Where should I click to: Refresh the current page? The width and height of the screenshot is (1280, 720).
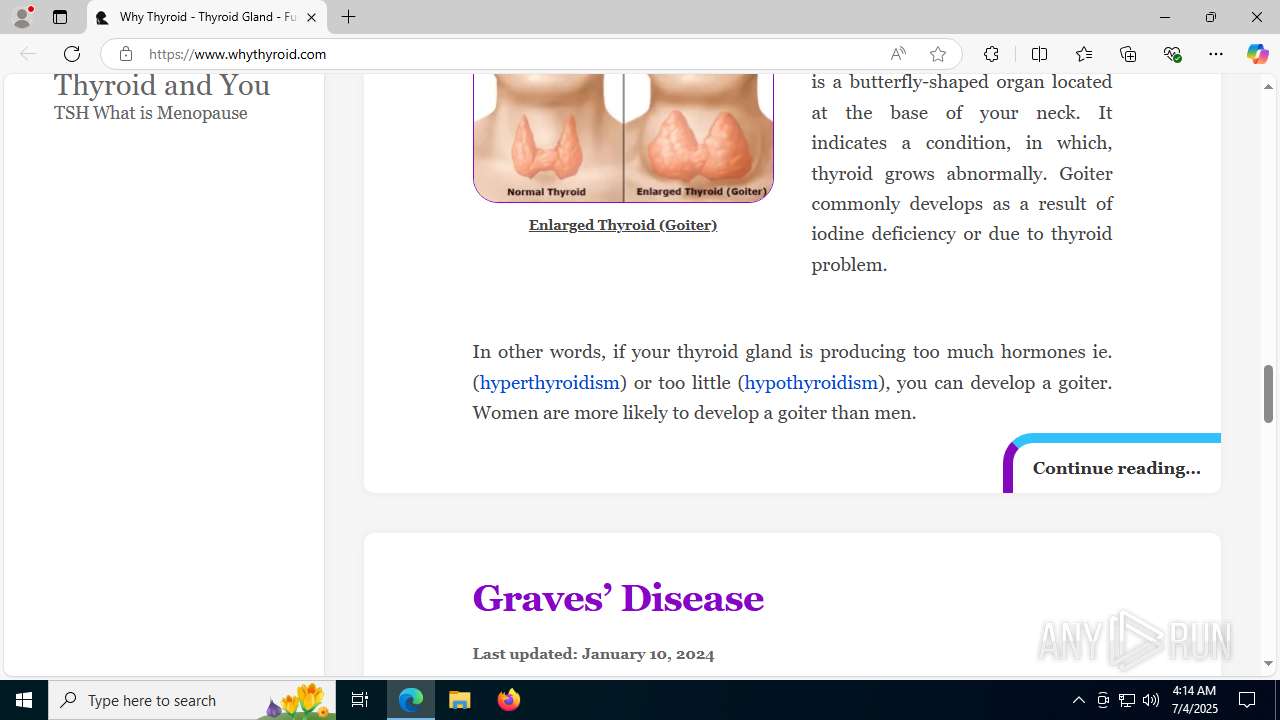click(72, 54)
